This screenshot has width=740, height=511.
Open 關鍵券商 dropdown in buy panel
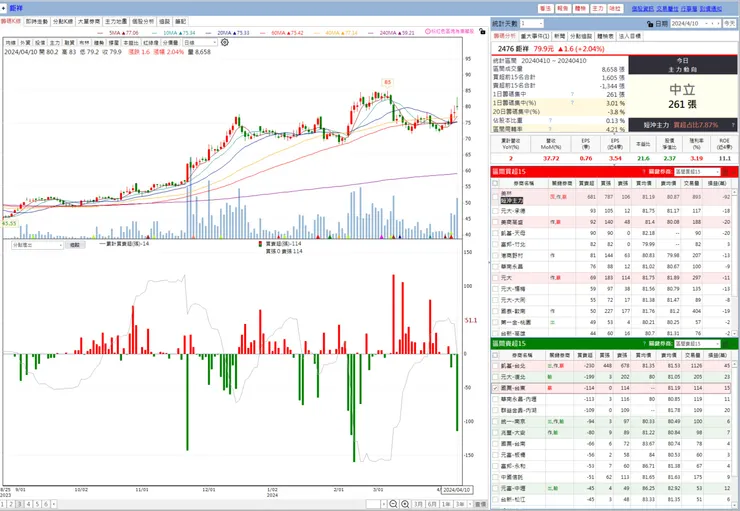697,172
